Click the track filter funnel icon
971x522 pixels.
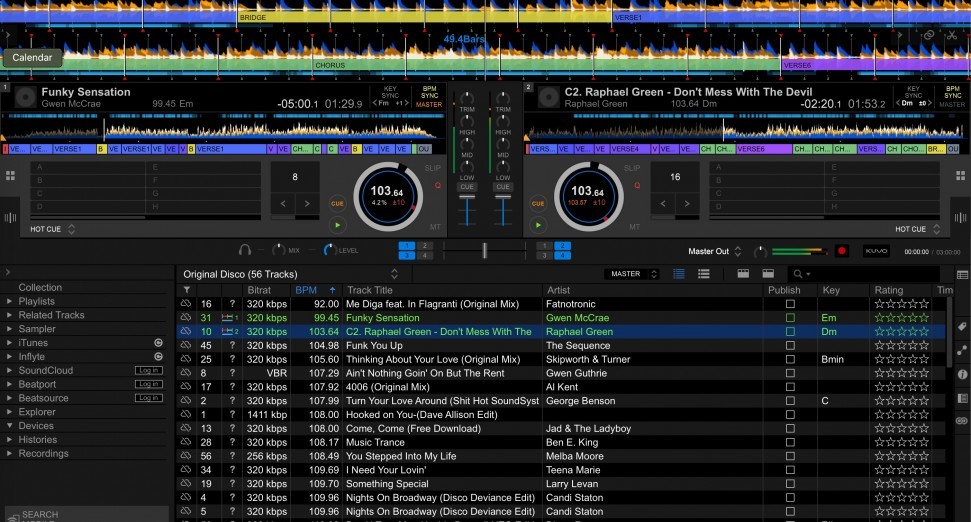coord(186,290)
